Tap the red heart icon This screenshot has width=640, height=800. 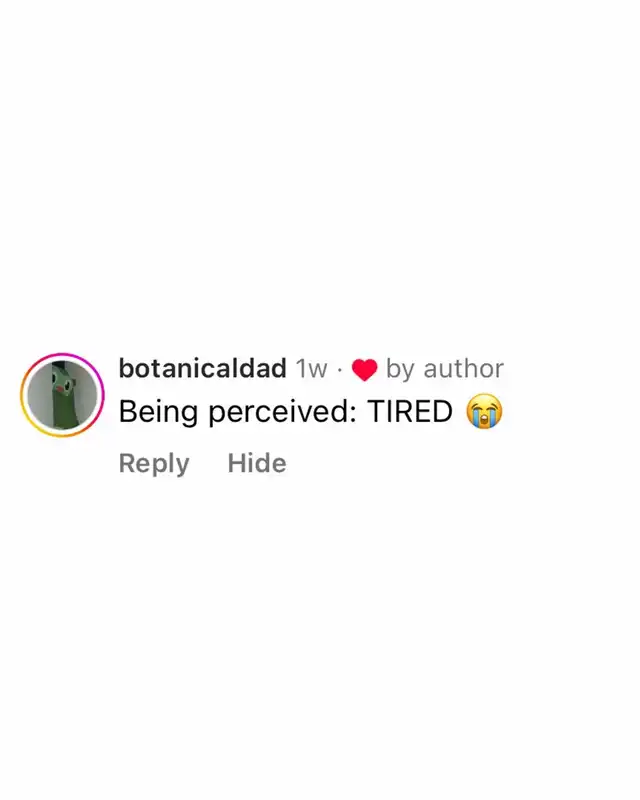364,369
